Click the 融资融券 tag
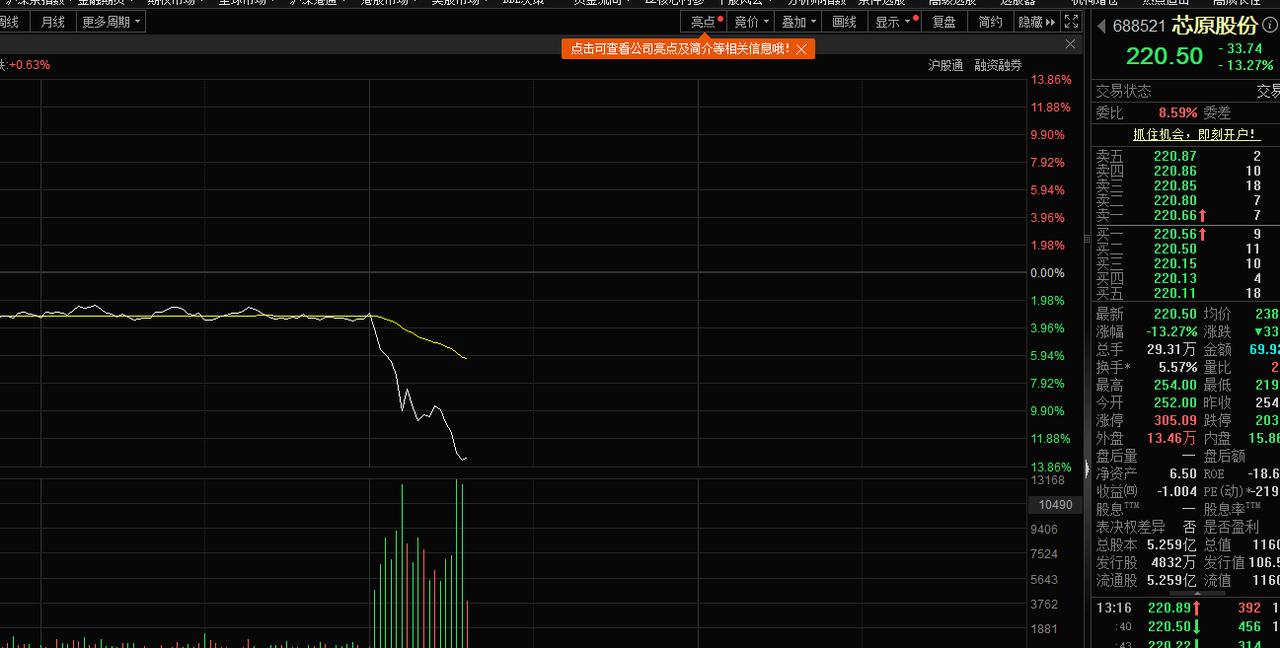The image size is (1280, 648). coord(998,65)
